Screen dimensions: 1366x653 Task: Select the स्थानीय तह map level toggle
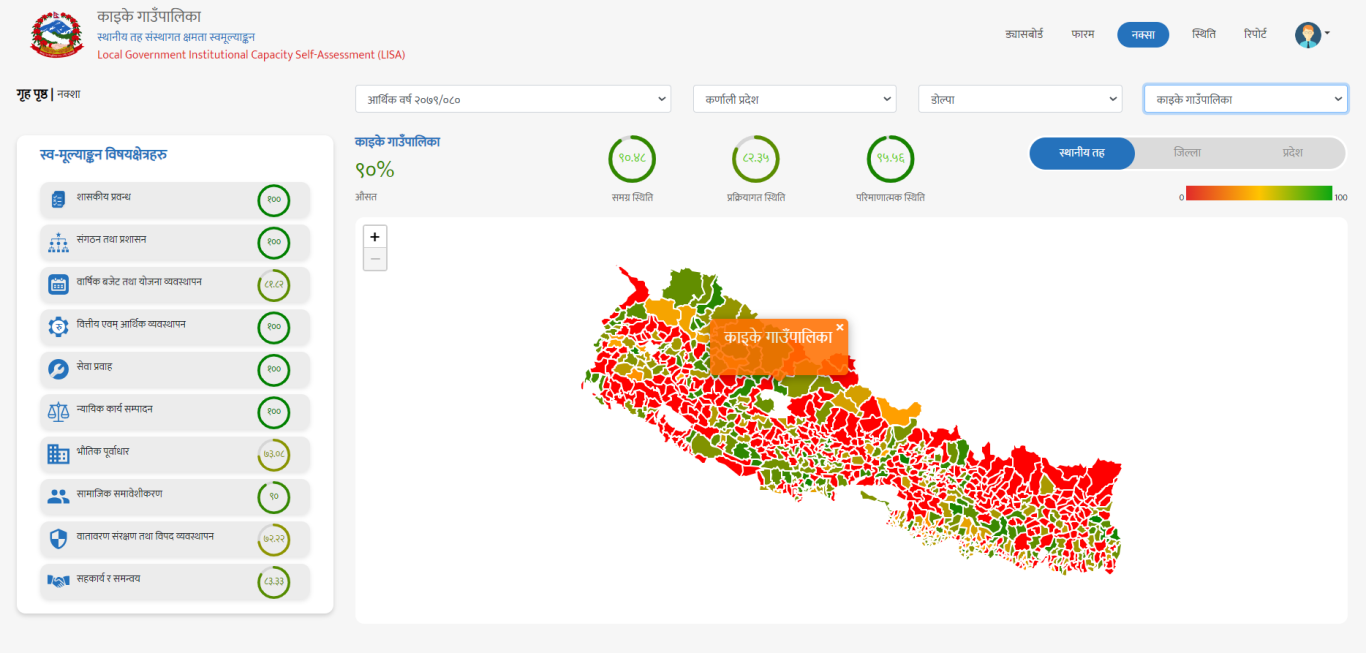click(x=1082, y=153)
